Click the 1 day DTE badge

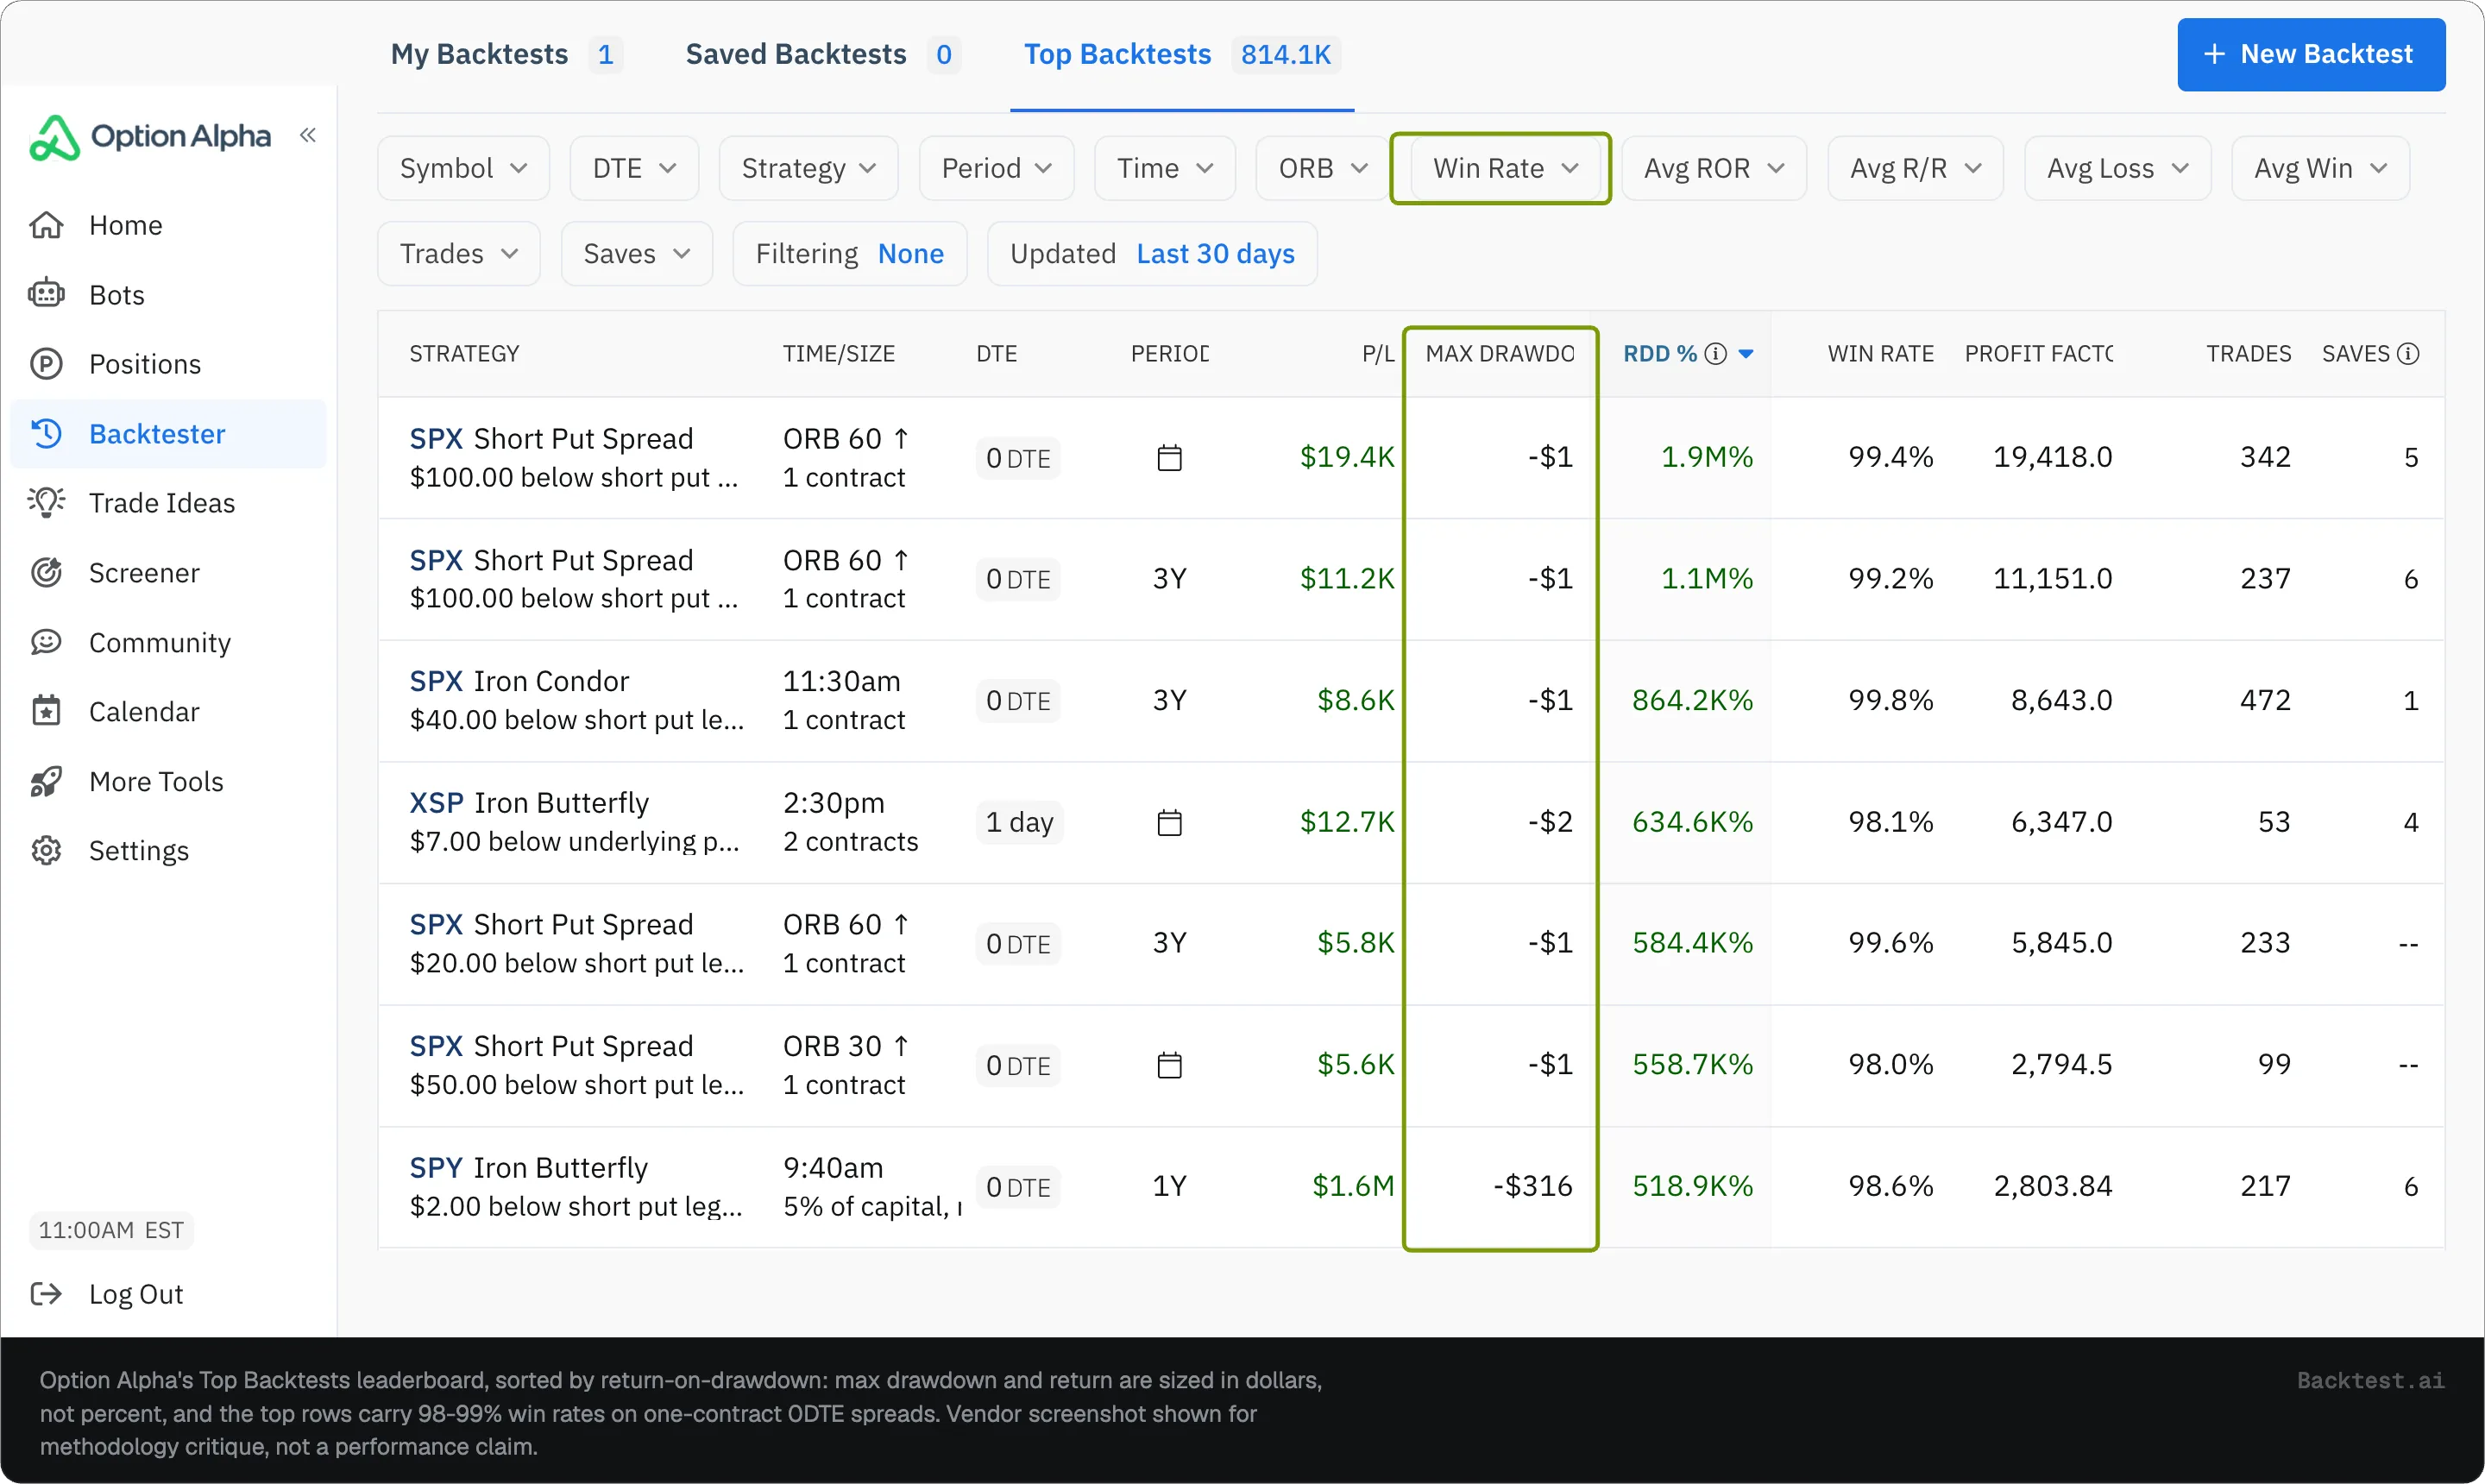coord(1019,822)
